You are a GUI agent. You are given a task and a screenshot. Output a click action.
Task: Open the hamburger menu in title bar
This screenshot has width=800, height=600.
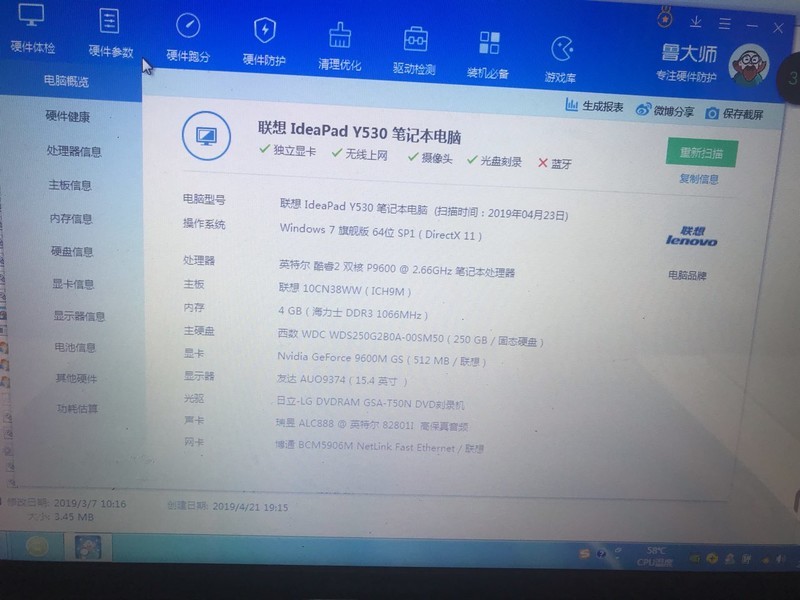coord(724,23)
